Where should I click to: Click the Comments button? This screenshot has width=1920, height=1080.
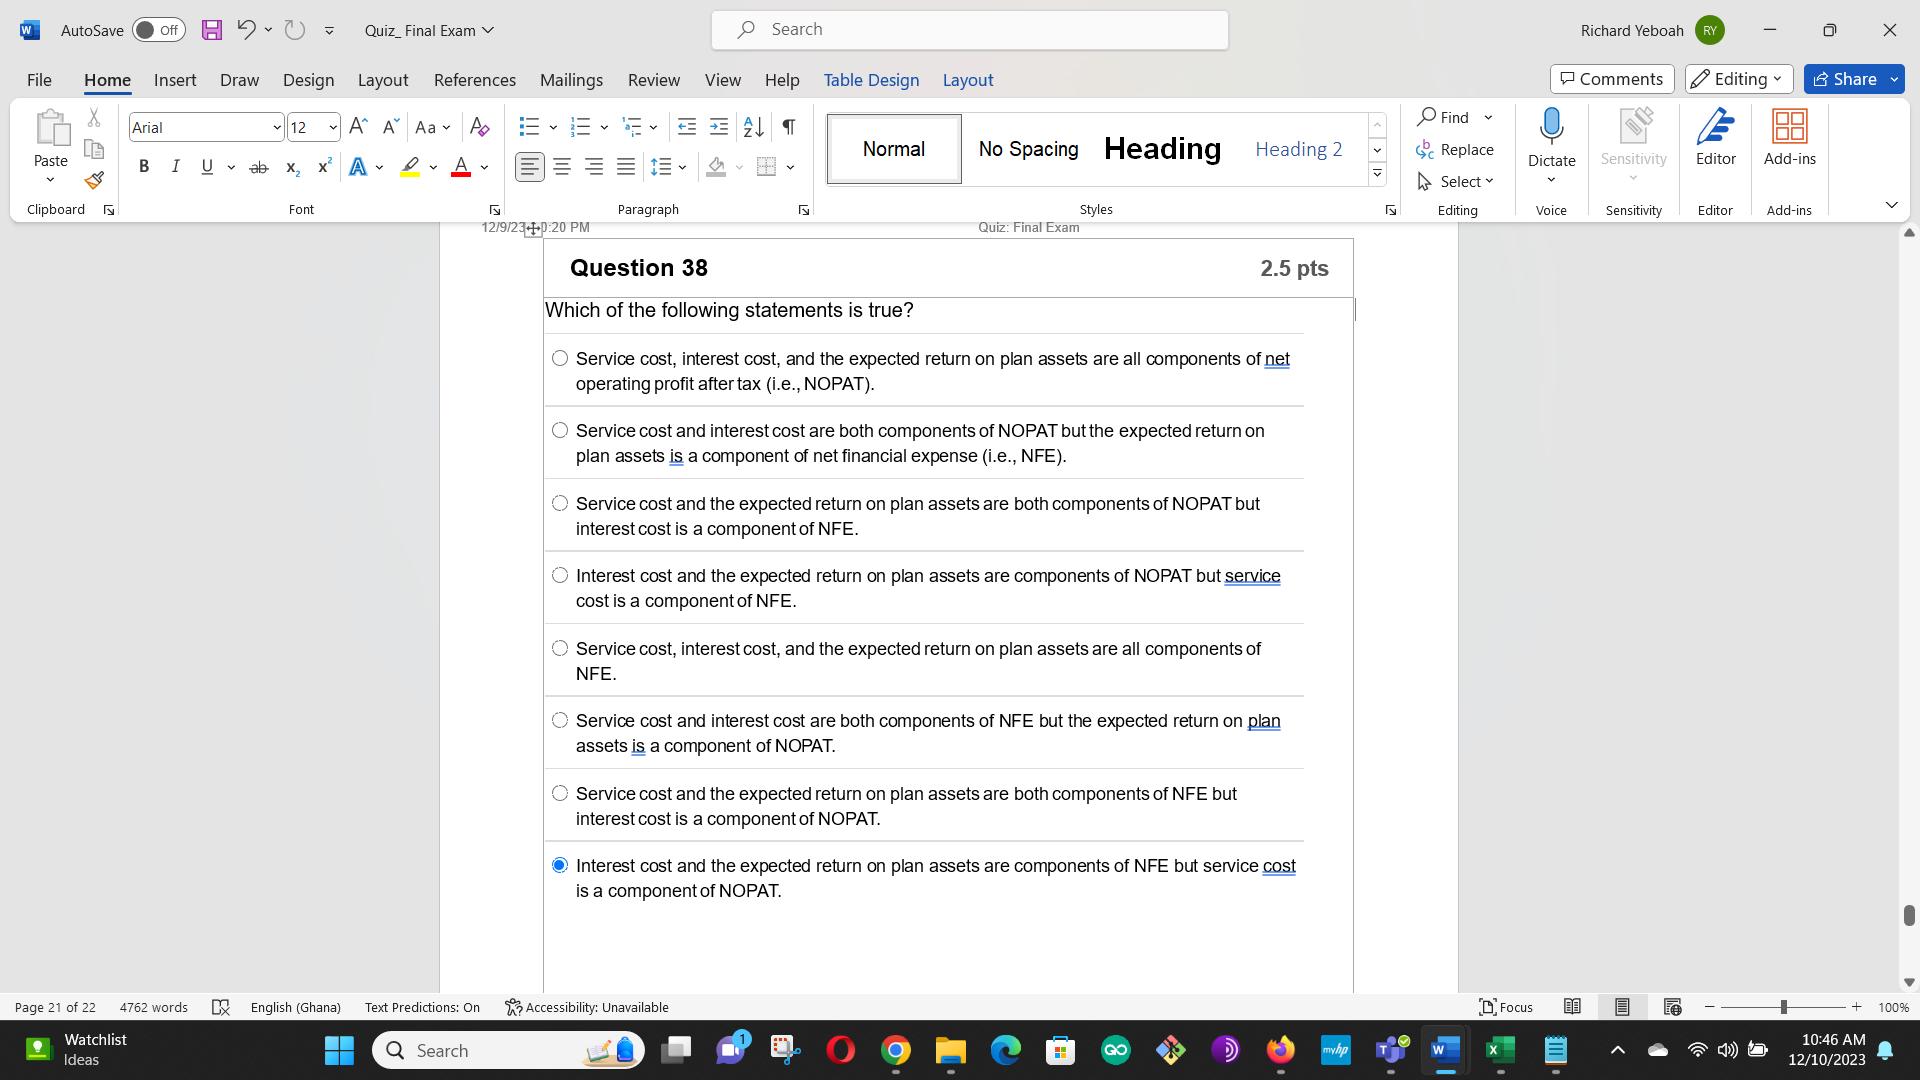(1612, 79)
